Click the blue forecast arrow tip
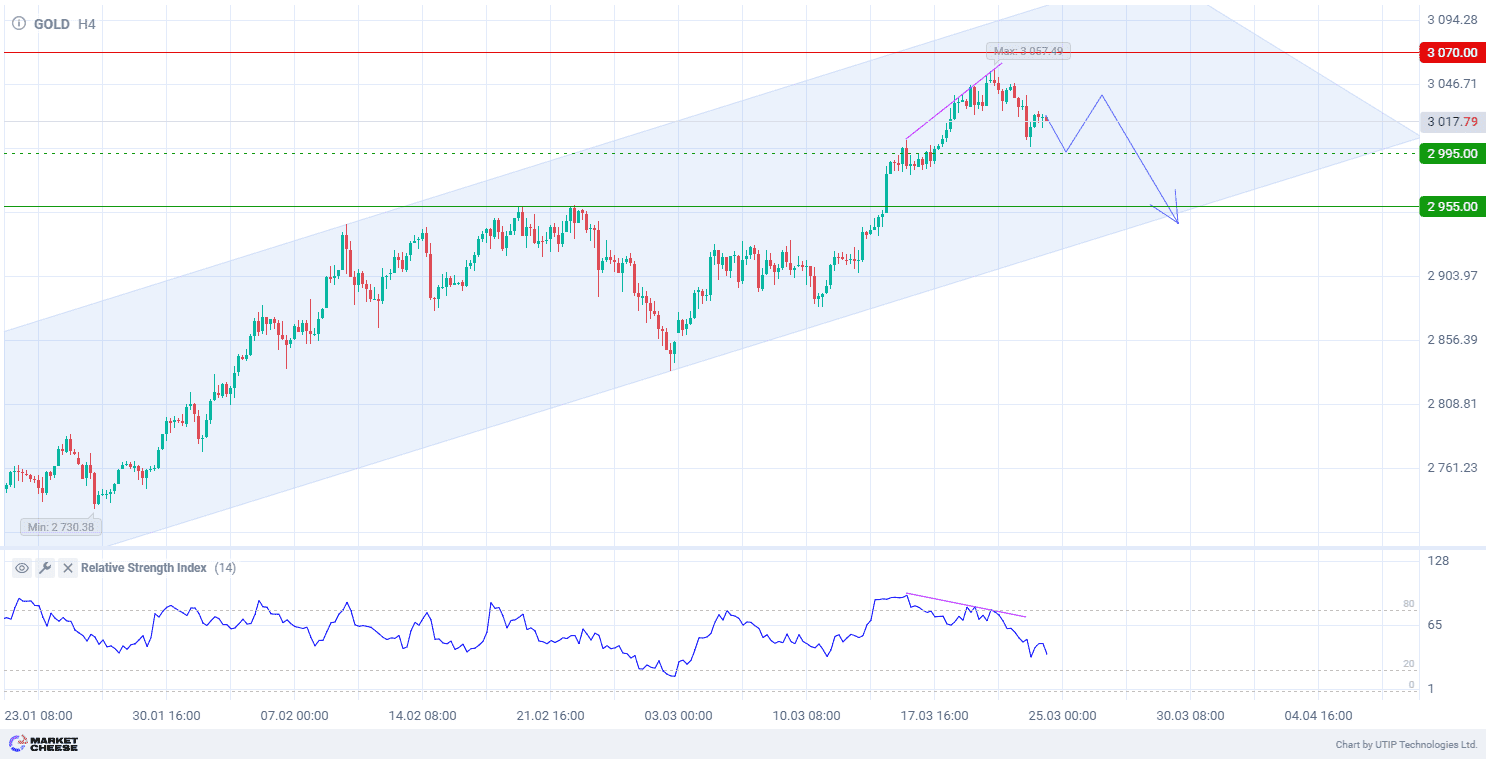 click(1178, 222)
